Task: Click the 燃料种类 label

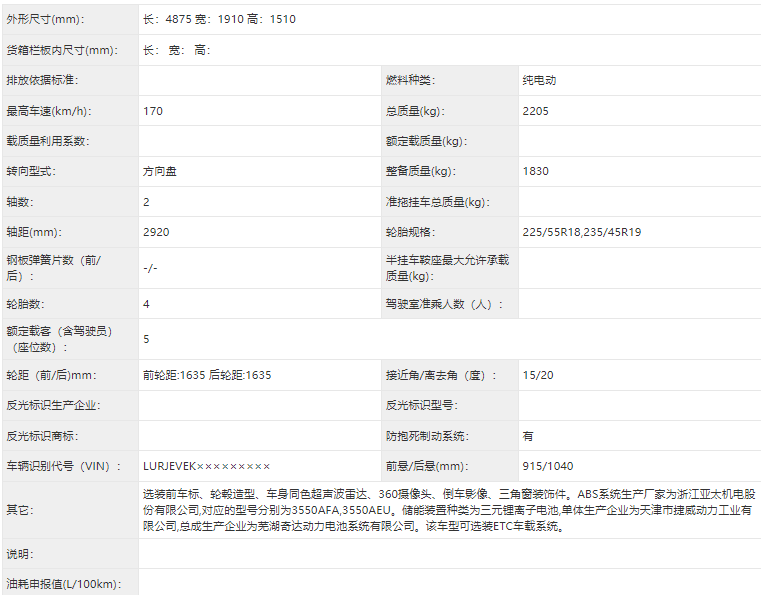Action: click(410, 80)
